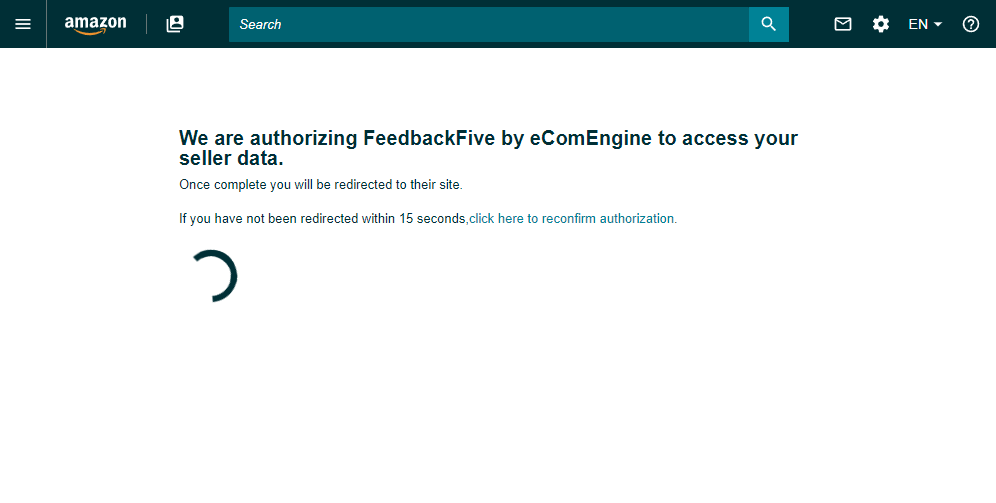Image resolution: width=996 pixels, height=503 pixels.
Task: Open the help question mark icon
Action: tap(970, 24)
